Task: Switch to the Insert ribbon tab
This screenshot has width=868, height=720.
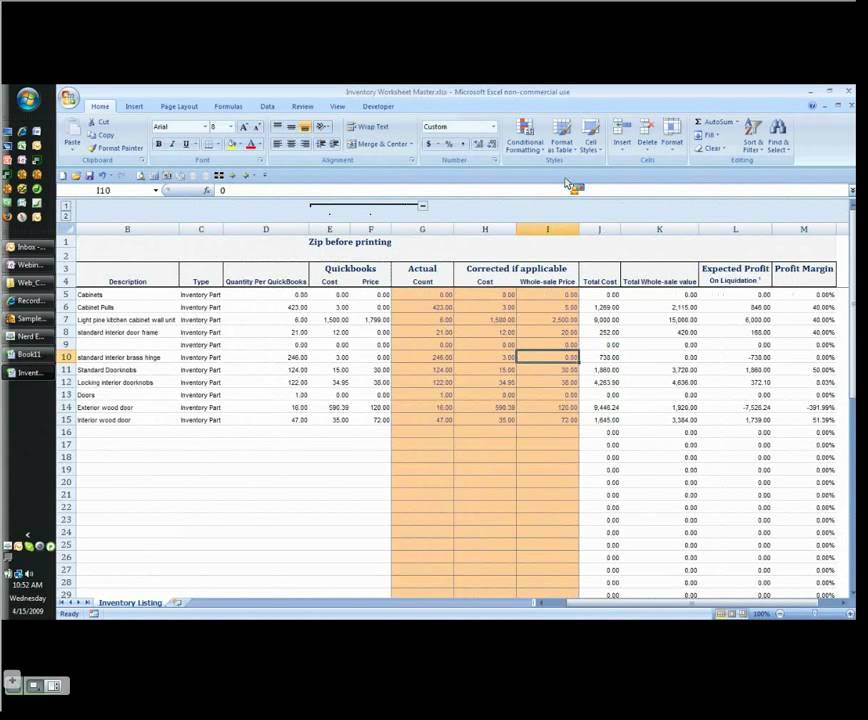Action: [x=134, y=107]
